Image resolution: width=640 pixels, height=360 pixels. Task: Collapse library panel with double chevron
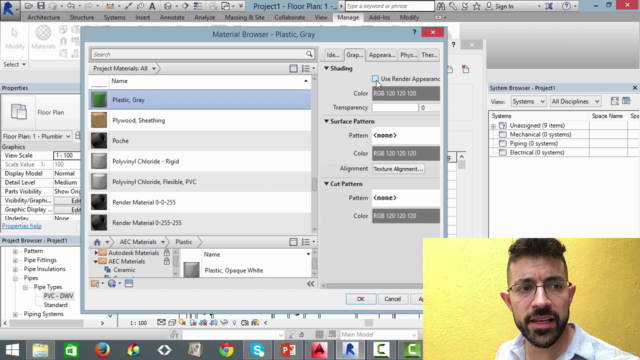coord(311,284)
